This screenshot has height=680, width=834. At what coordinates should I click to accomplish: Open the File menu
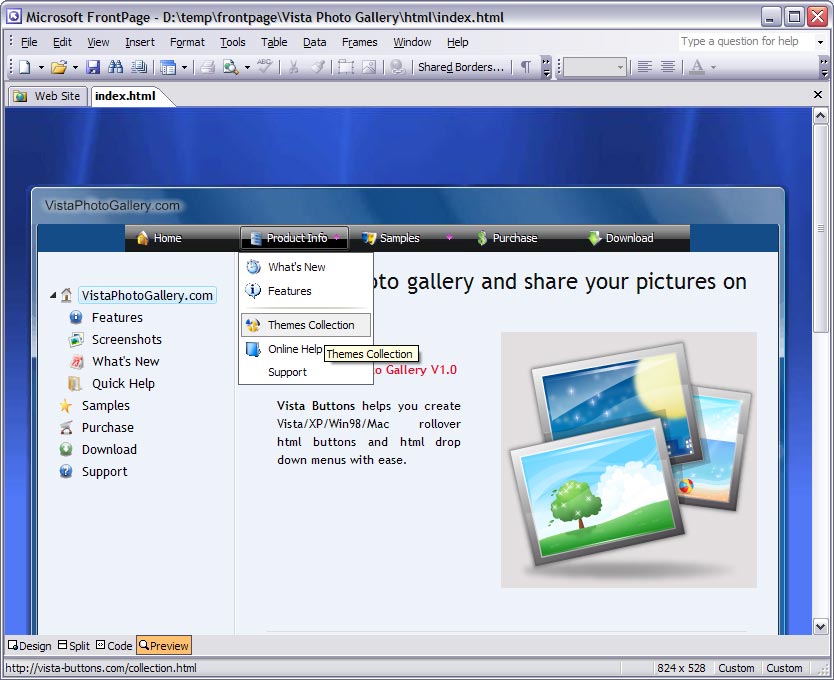click(29, 42)
